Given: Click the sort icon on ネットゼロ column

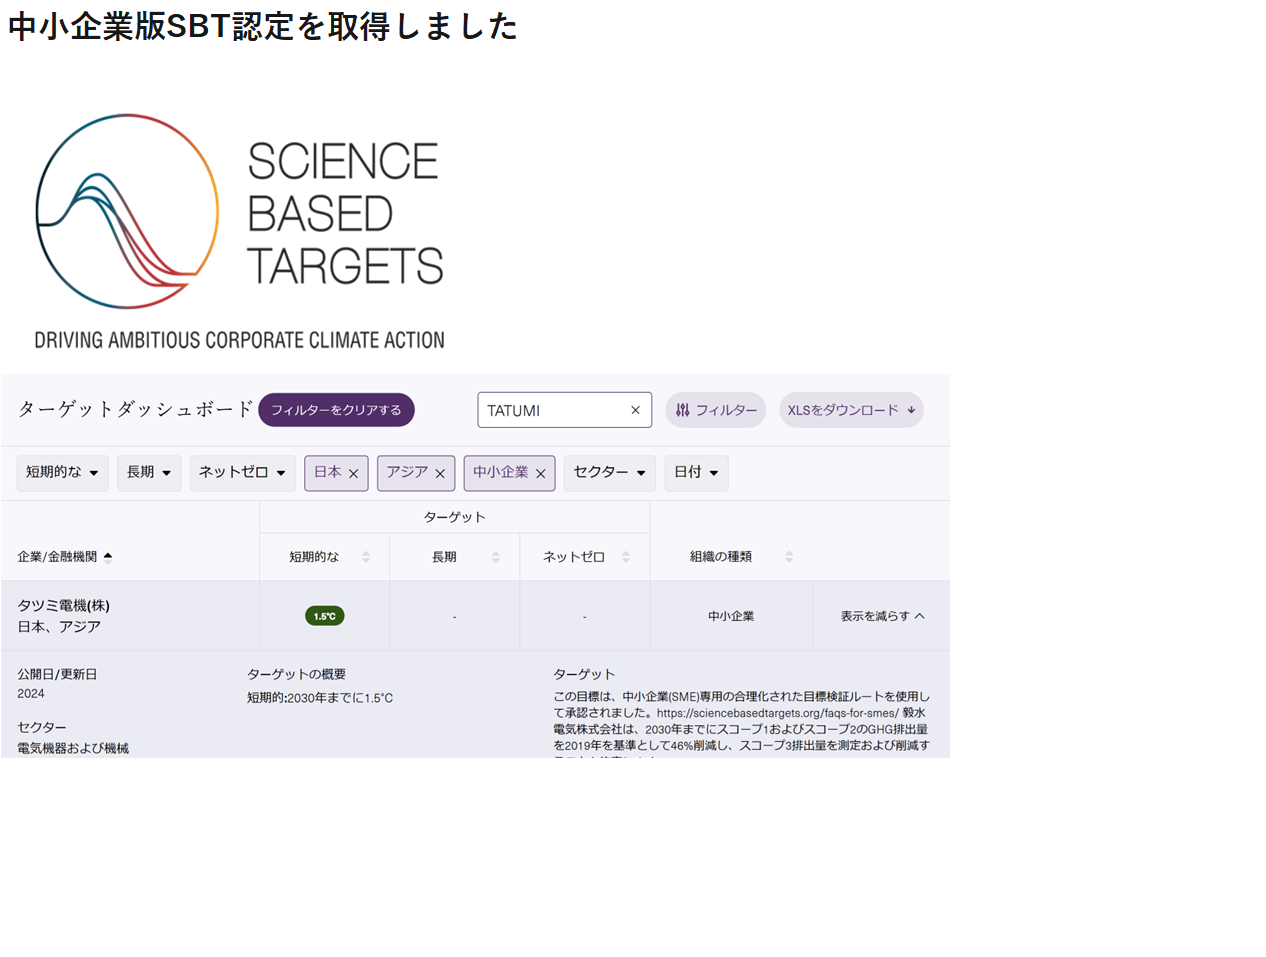Looking at the screenshot, I should 627,557.
